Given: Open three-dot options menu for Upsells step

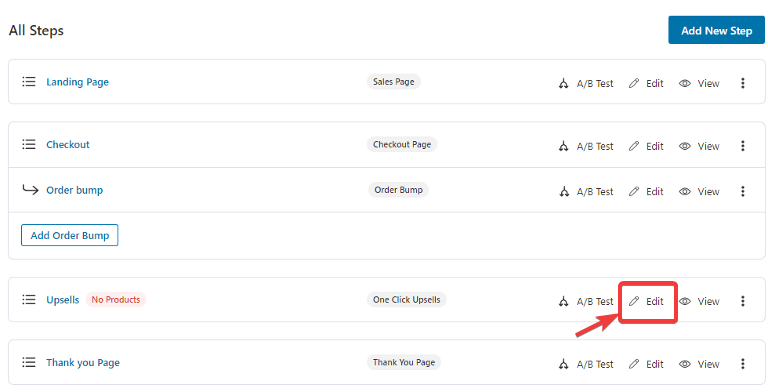Looking at the screenshot, I should pos(743,301).
